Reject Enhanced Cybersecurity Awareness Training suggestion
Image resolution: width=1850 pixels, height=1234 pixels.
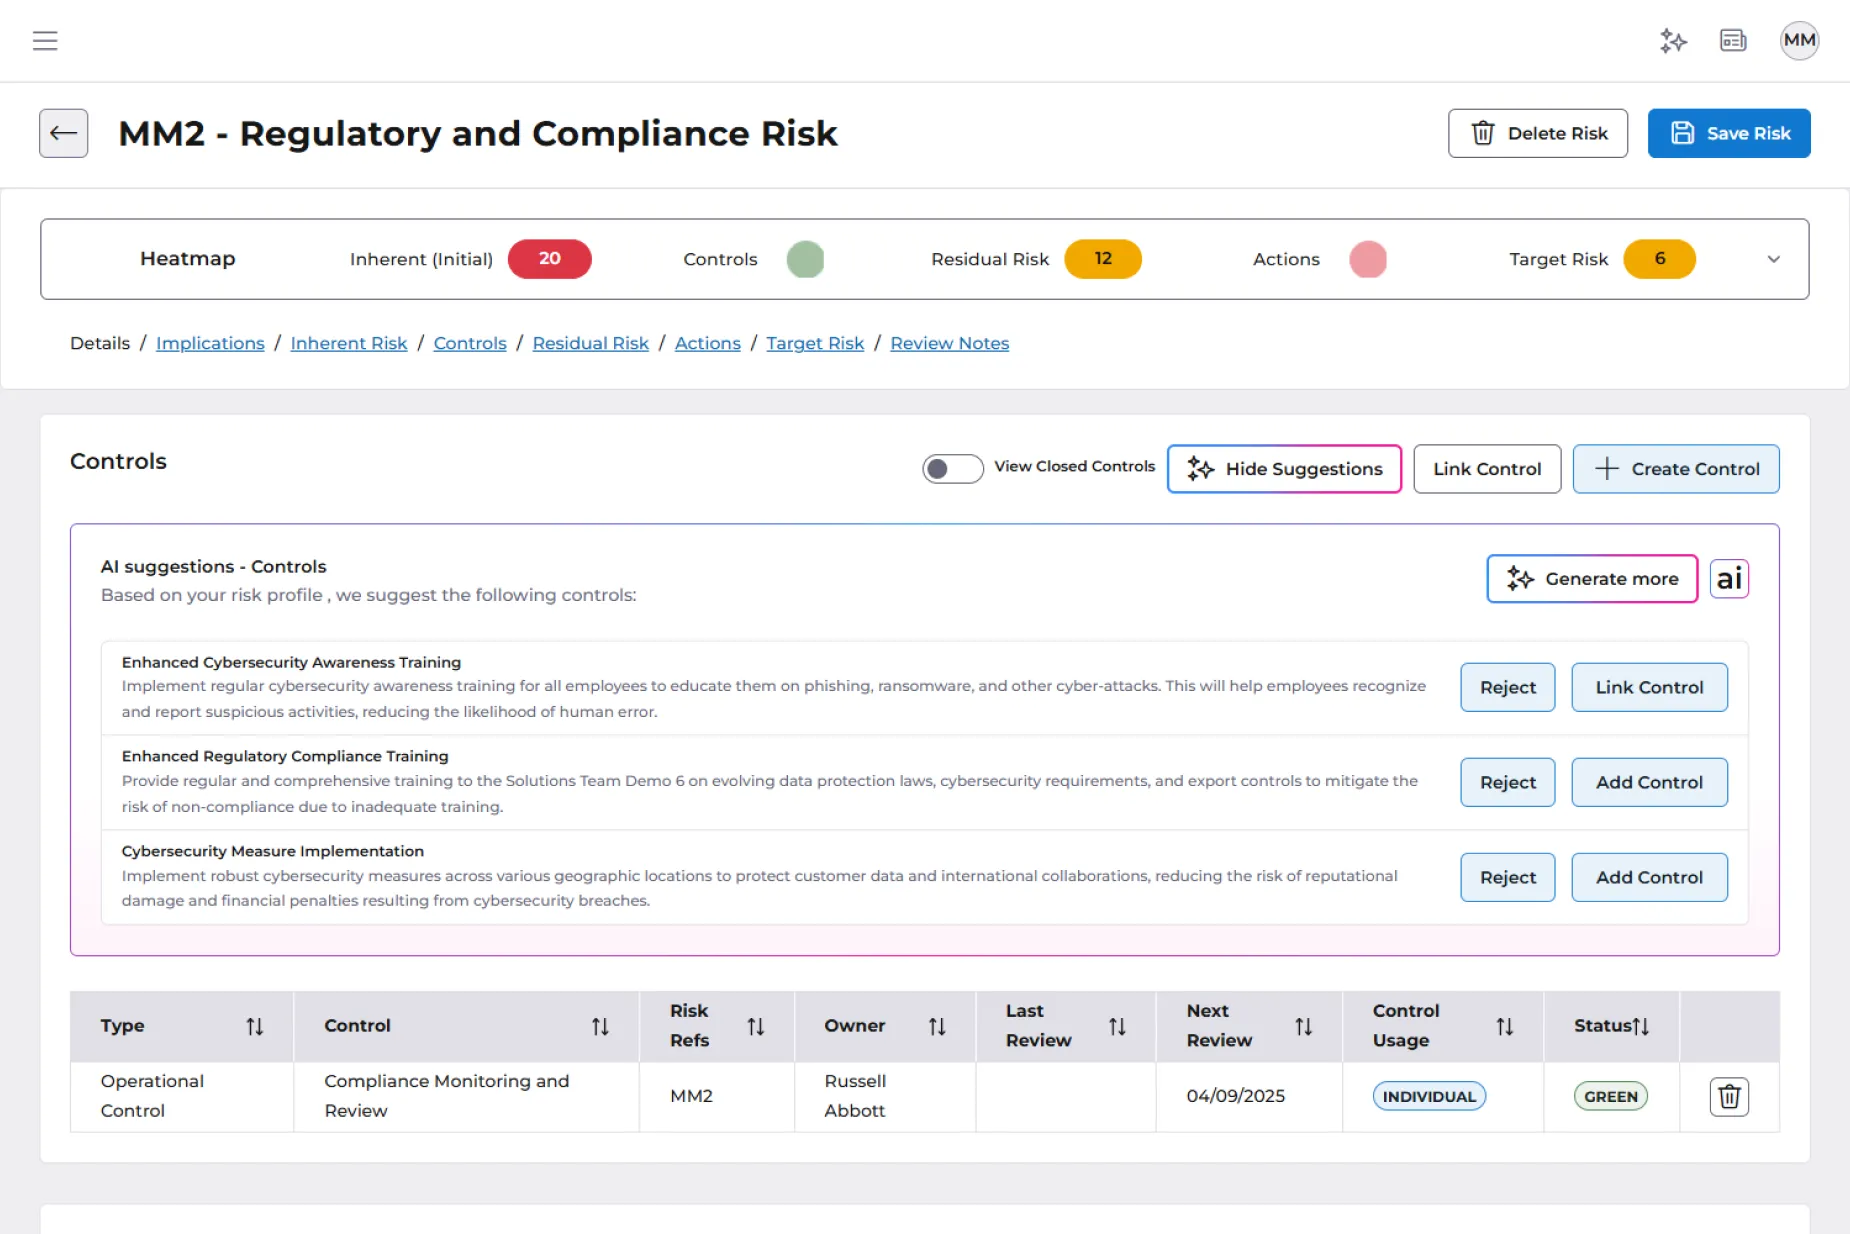(x=1507, y=688)
